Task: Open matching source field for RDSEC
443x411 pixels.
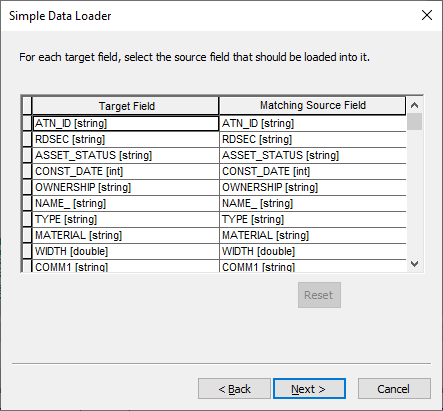Action: coord(313,139)
